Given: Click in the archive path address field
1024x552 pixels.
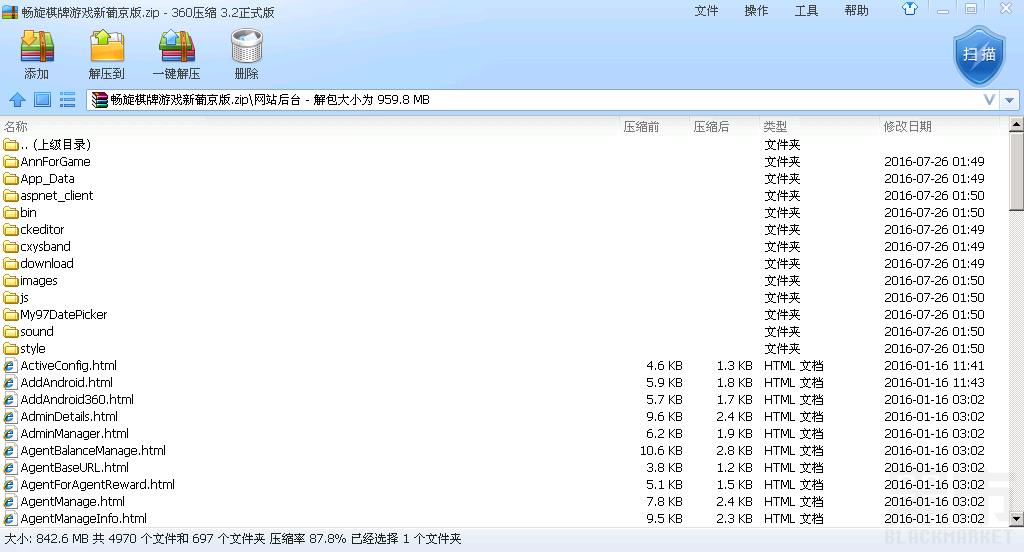Looking at the screenshot, I should coord(542,99).
